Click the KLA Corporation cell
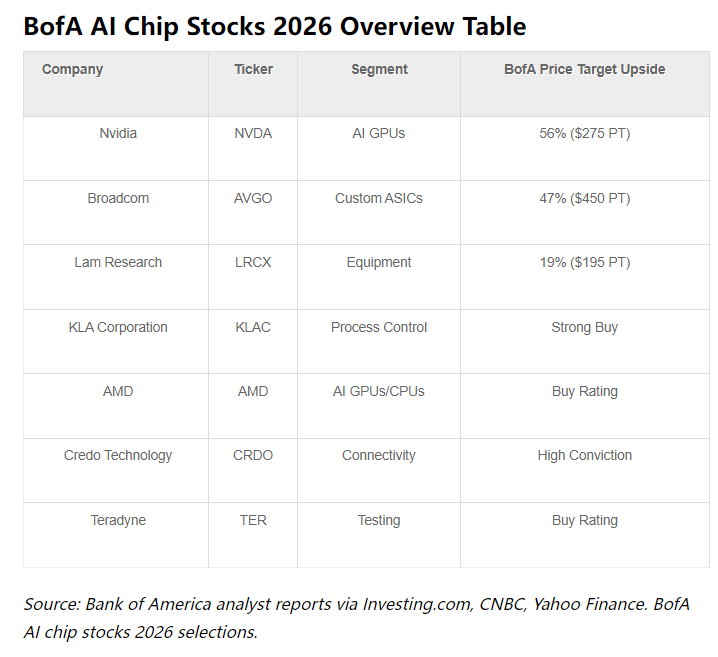This screenshot has height=657, width=718. pos(118,327)
